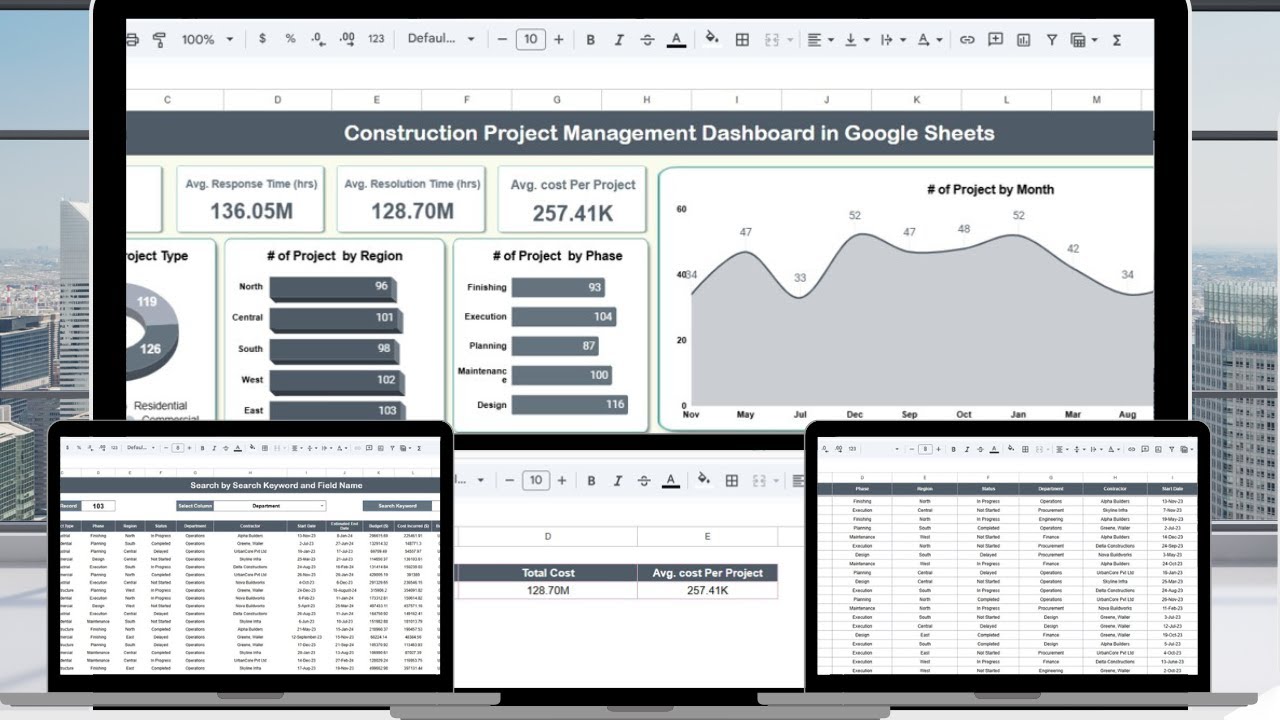Open the 100% zoom dropdown in the dashboard toolbar
Screen dimensions: 1280x720
click(207, 39)
